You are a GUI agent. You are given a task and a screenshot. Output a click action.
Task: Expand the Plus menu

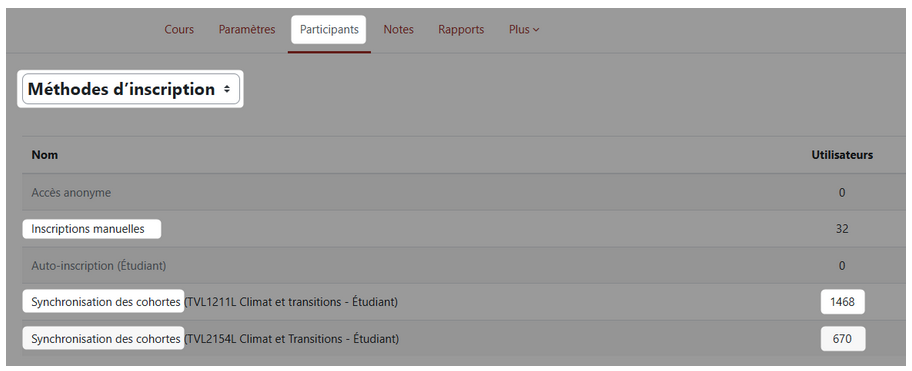(x=524, y=30)
